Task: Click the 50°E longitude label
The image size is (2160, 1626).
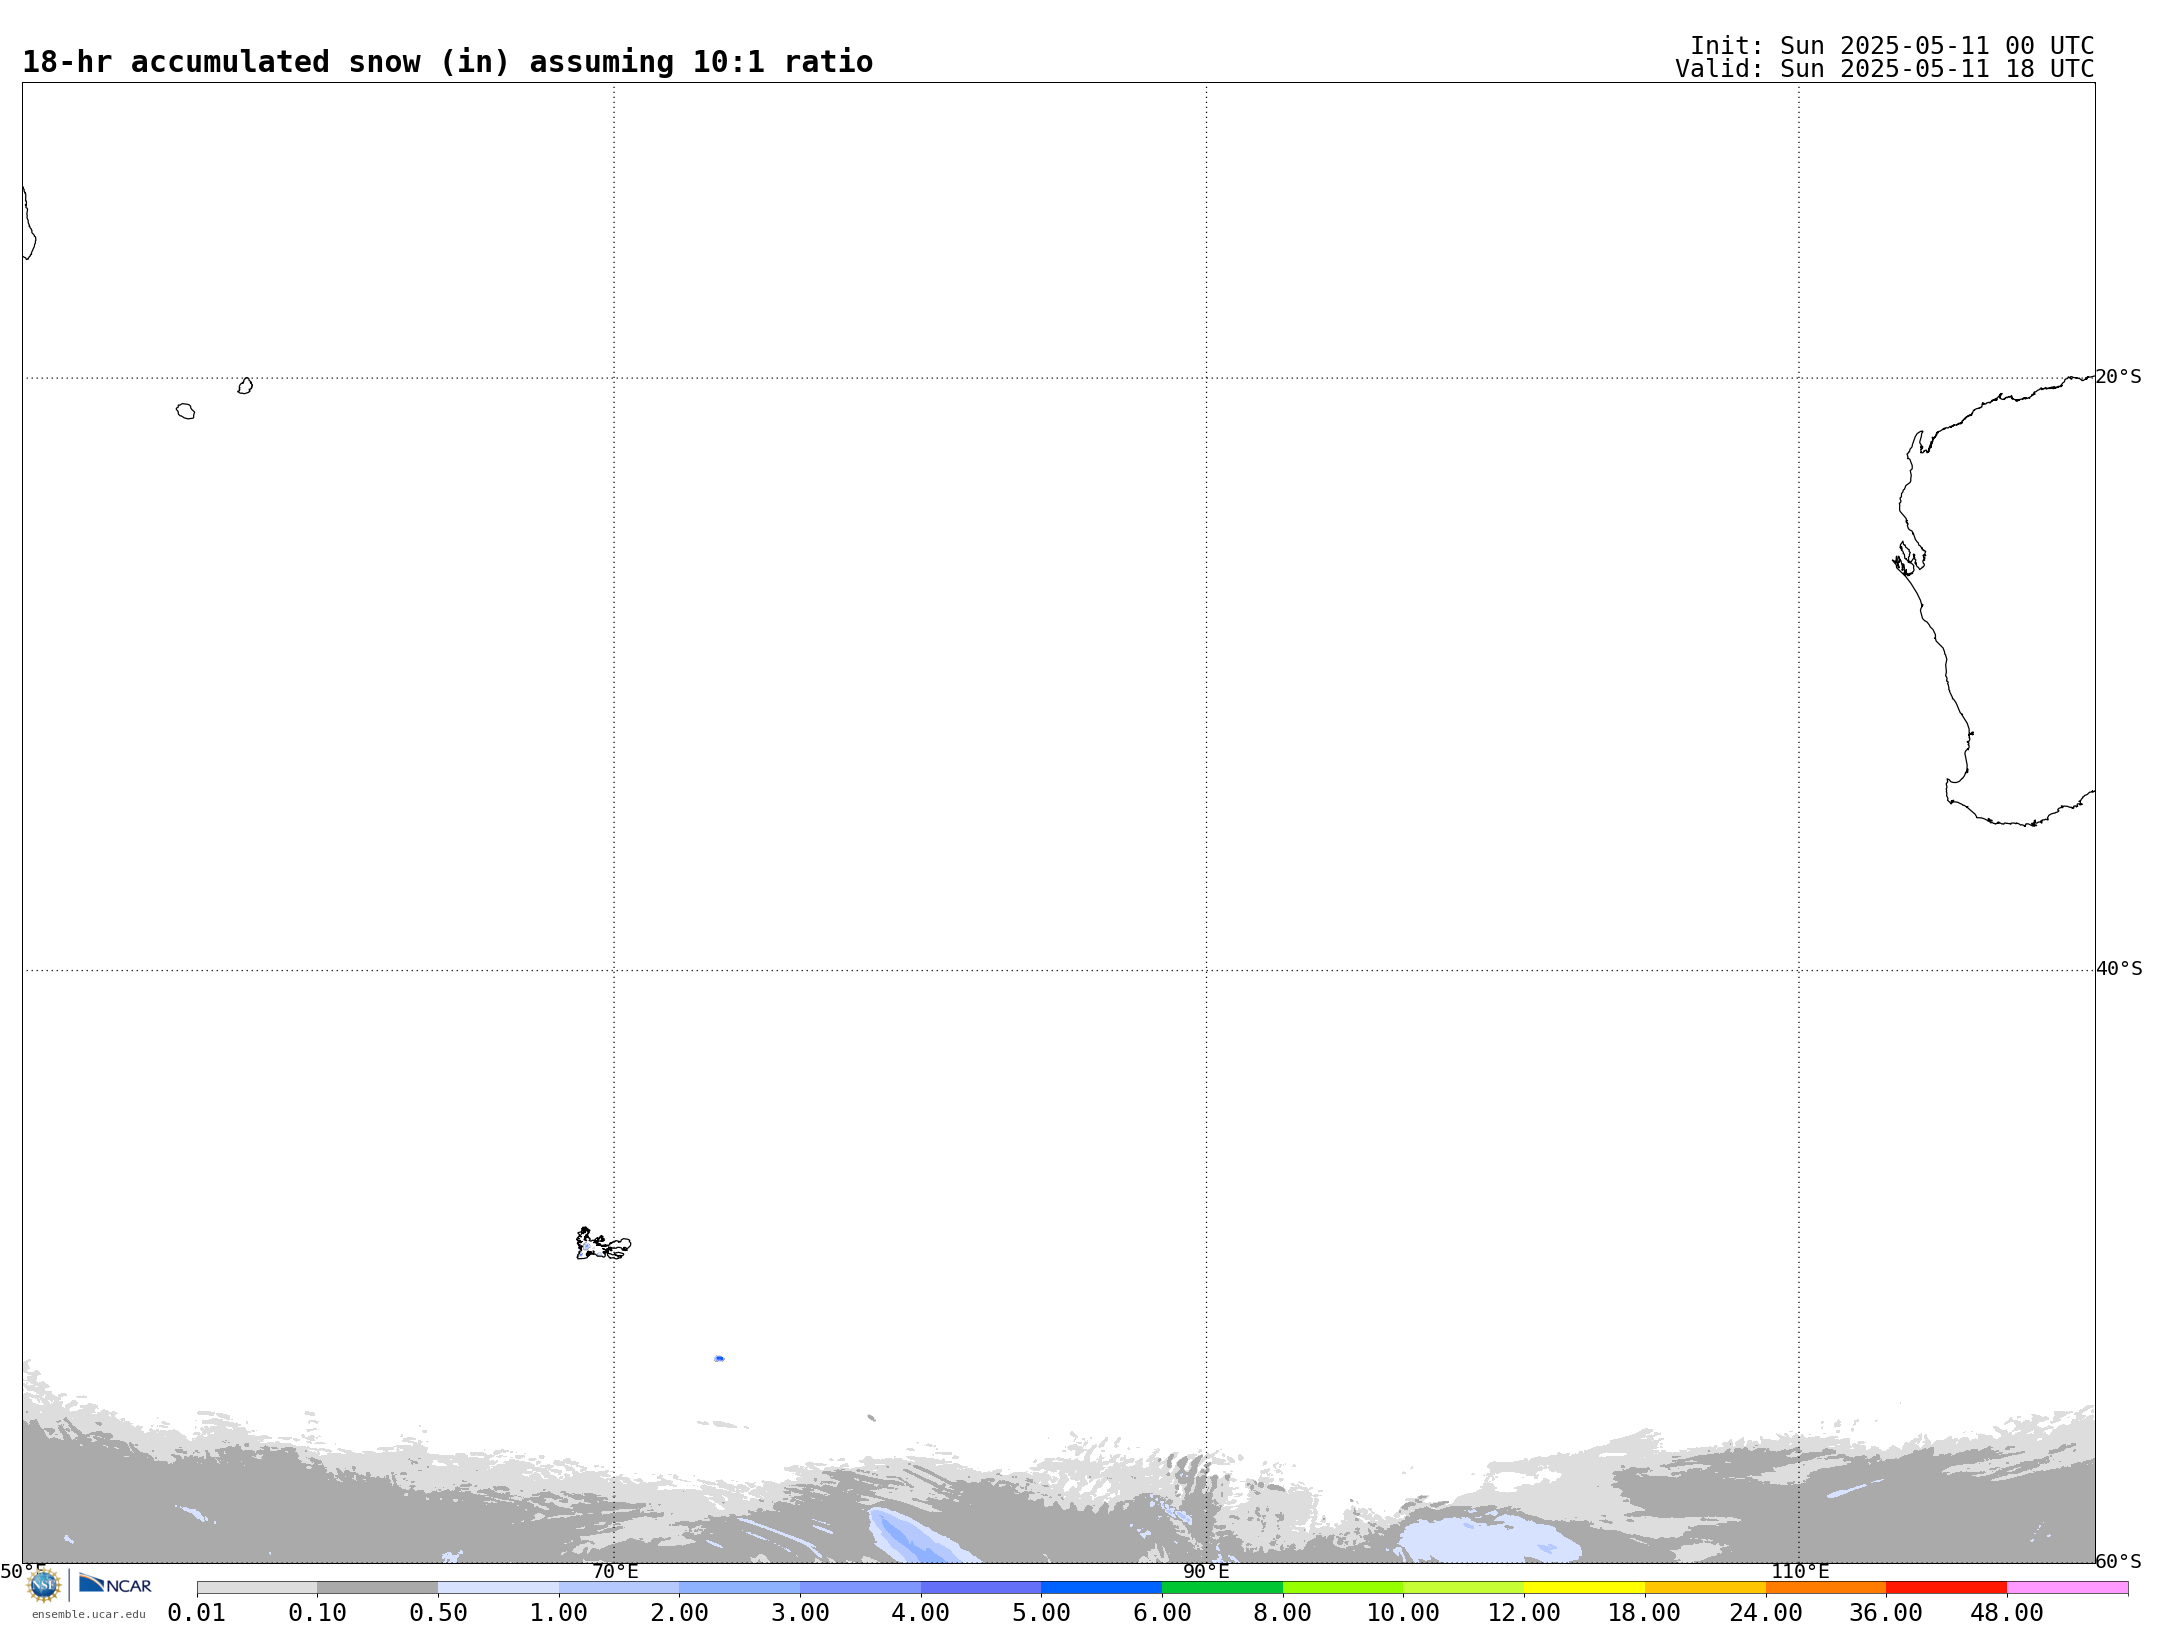Action: 22,1571
